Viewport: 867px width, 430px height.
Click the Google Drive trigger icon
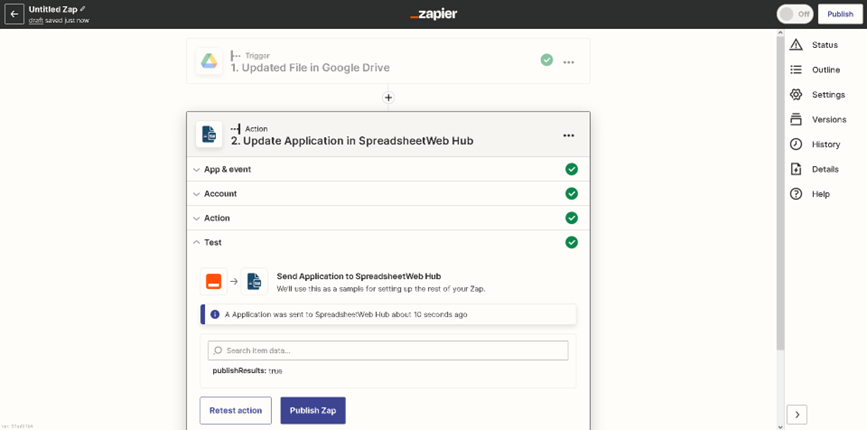(209, 61)
